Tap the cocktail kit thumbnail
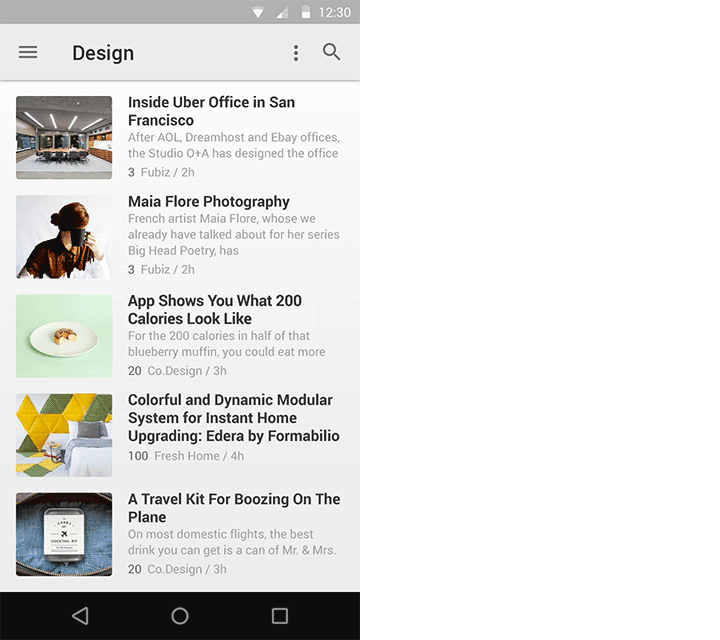The image size is (720, 640). pos(64,534)
